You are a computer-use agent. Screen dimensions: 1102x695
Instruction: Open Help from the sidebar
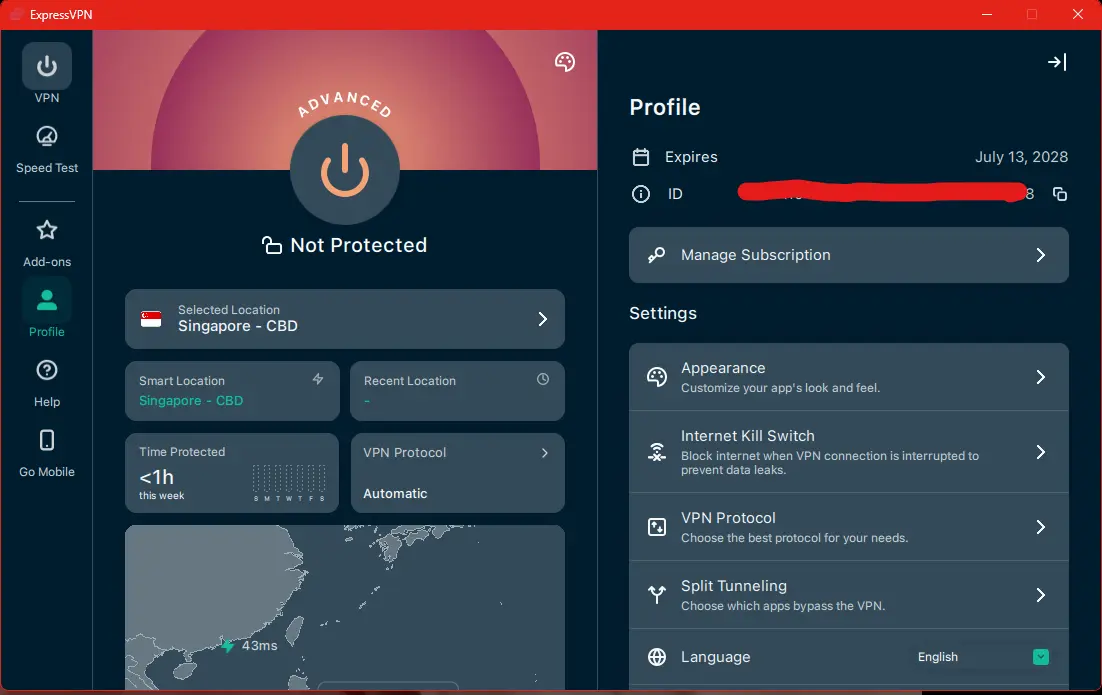(46, 383)
